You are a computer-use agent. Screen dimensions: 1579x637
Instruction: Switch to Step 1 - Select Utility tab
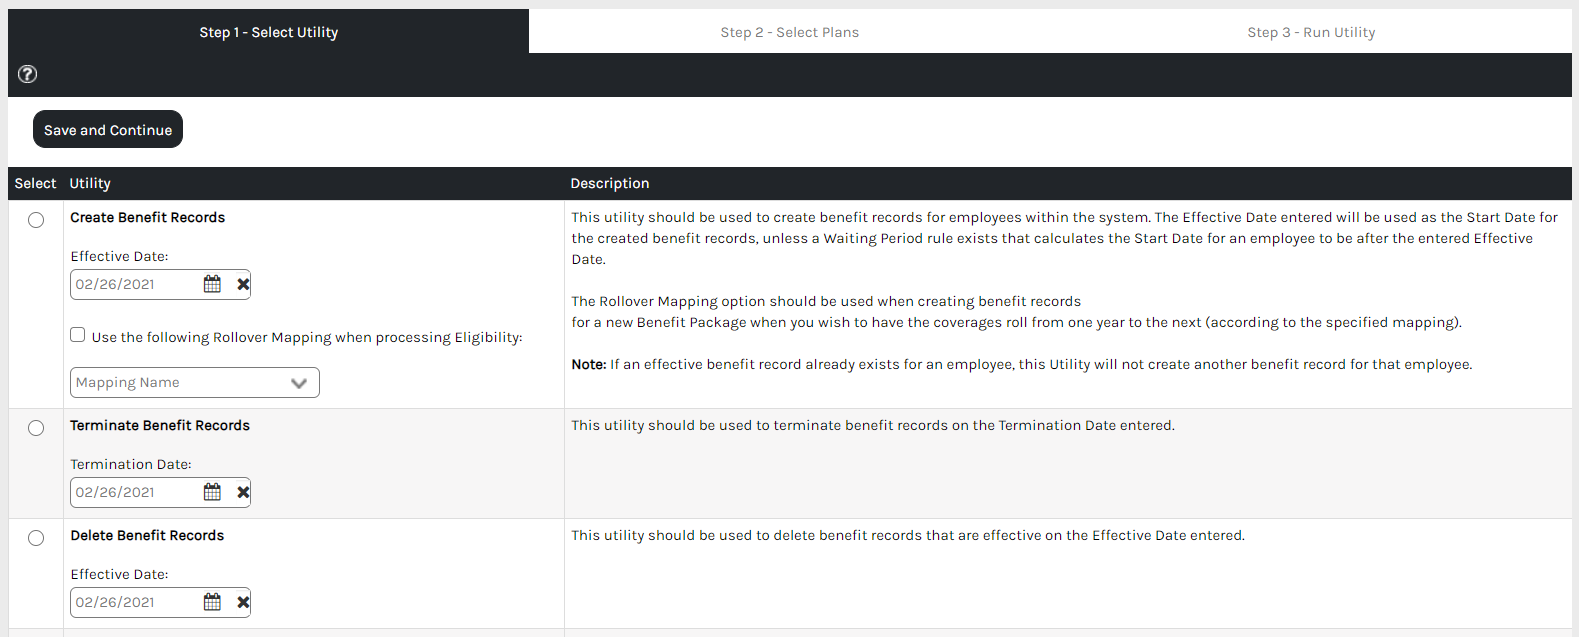point(268,32)
